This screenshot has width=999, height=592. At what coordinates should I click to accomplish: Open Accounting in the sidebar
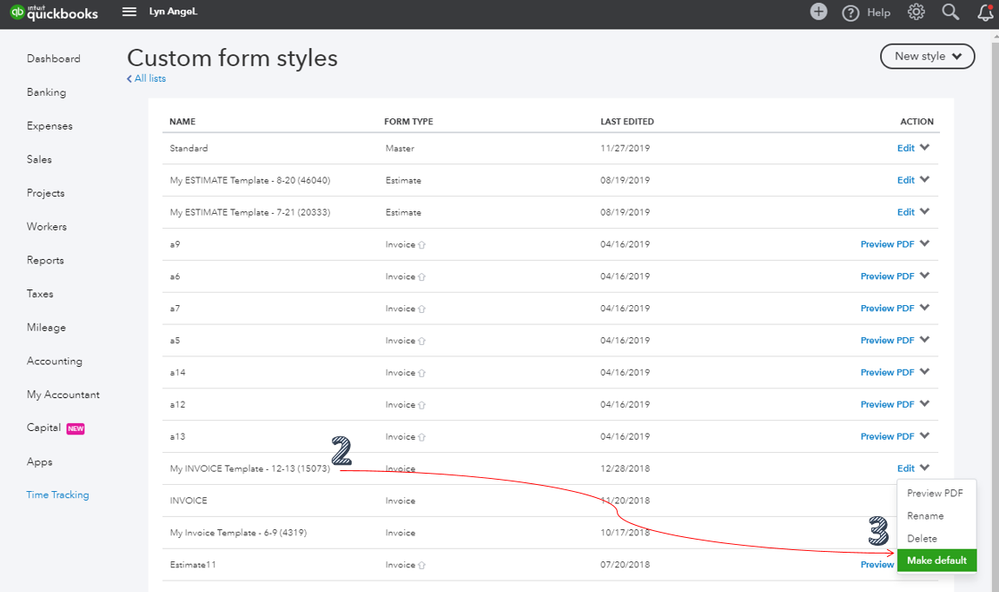[55, 361]
